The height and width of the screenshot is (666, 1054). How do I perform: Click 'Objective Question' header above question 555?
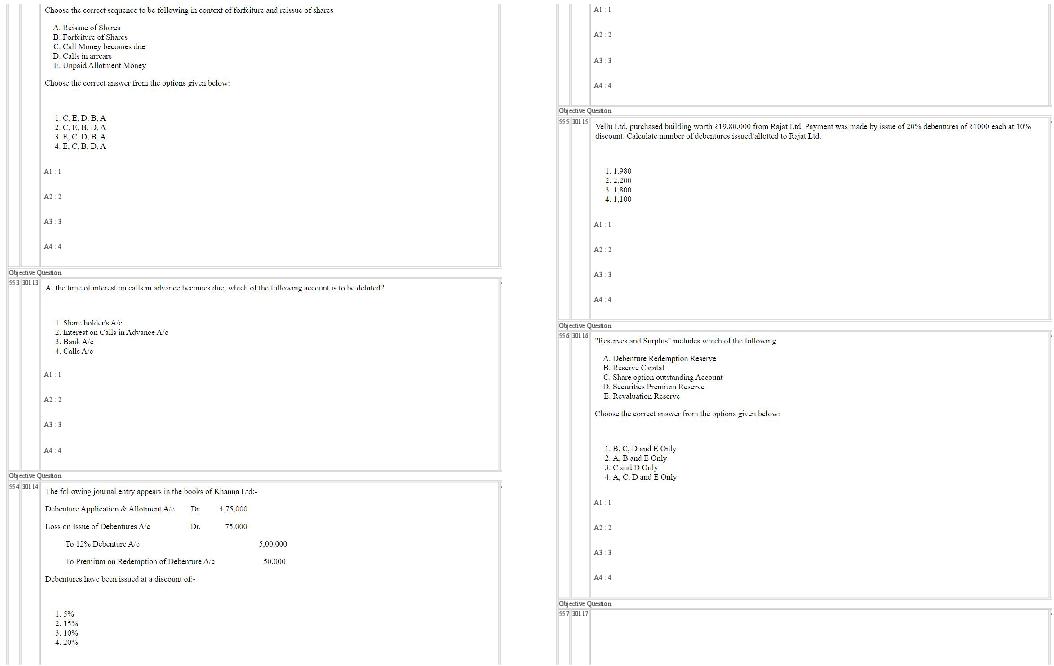coord(585,111)
